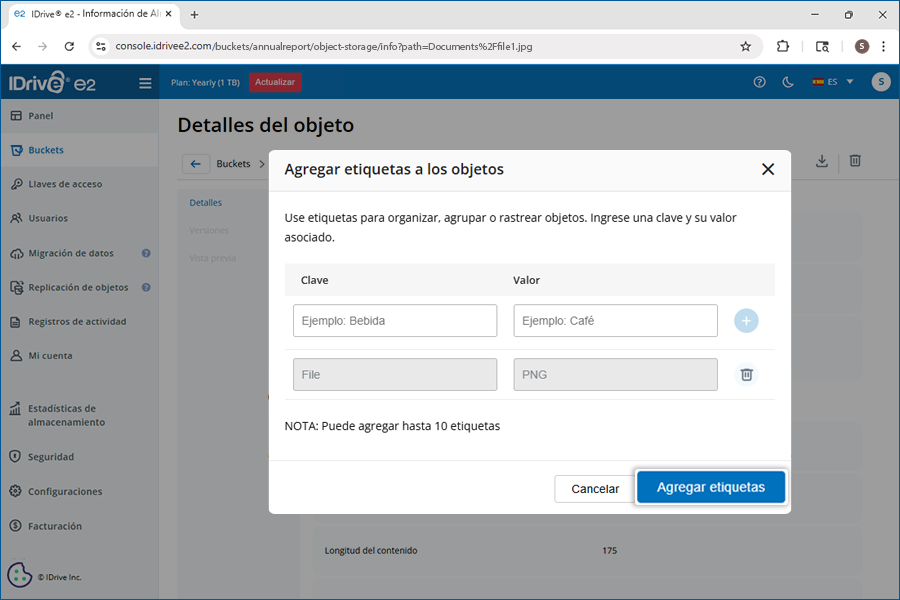This screenshot has height=600, width=900.
Task: Go to Registros de actividad in the sidebar
Action: click(77, 322)
